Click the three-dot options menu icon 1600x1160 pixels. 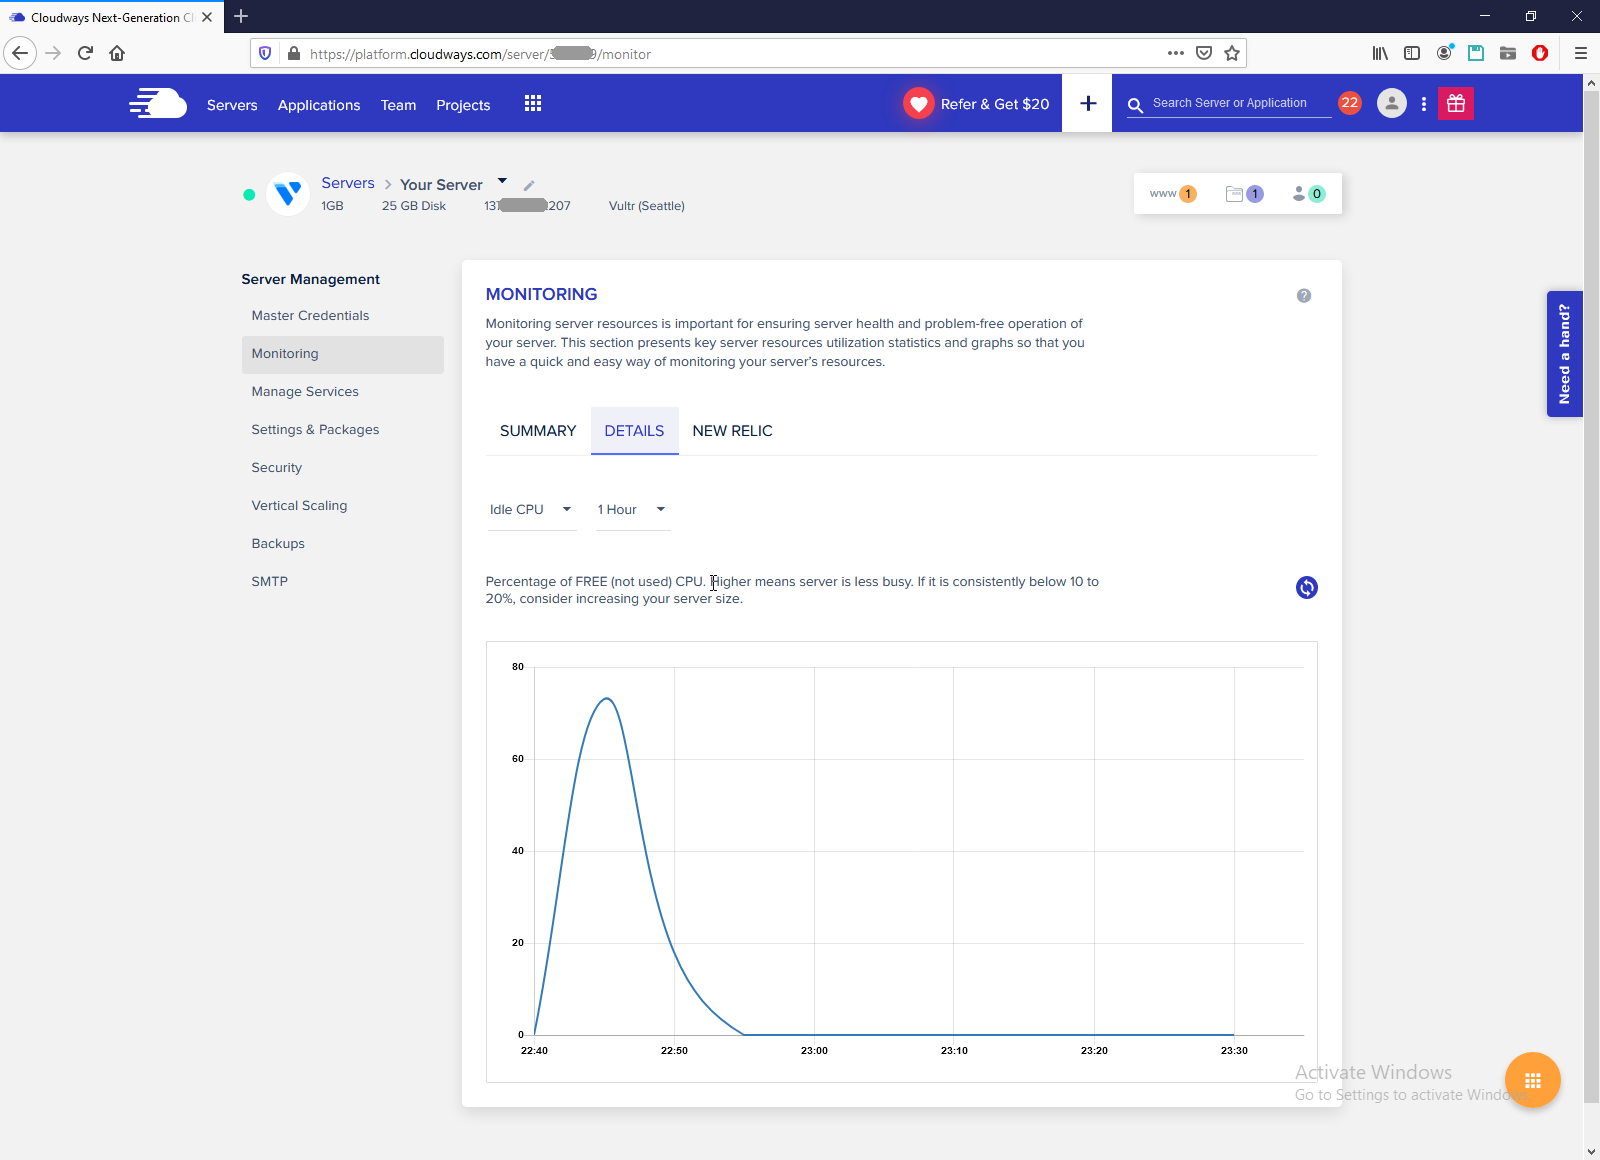point(1424,104)
